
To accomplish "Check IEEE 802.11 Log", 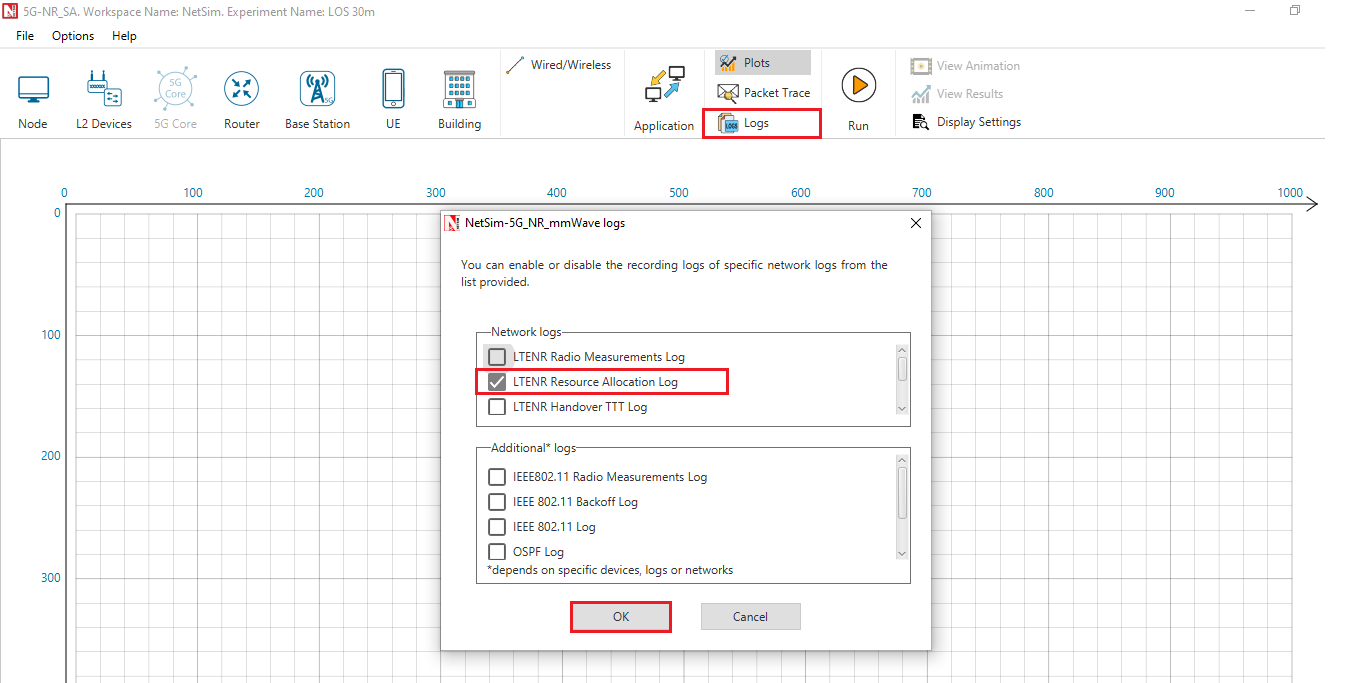I will click(497, 527).
